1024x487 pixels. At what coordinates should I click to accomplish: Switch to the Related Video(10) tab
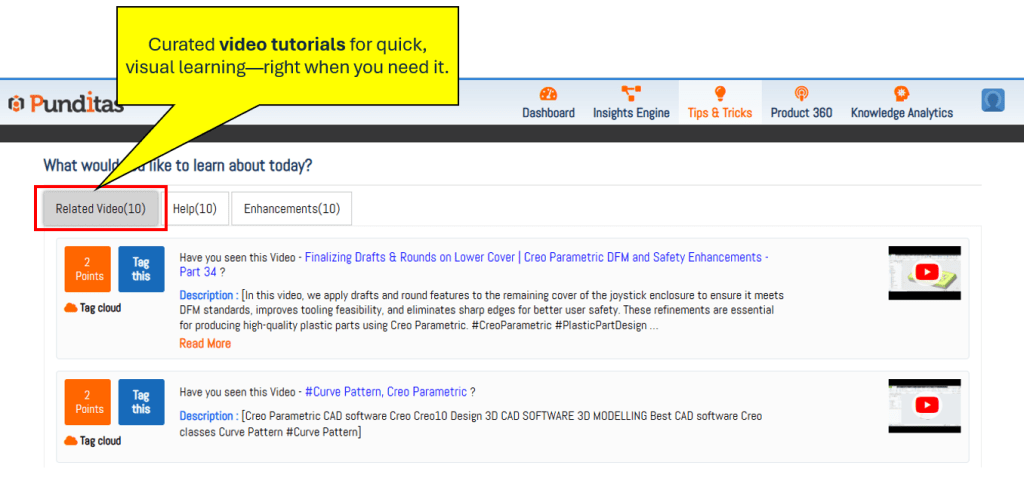point(100,209)
